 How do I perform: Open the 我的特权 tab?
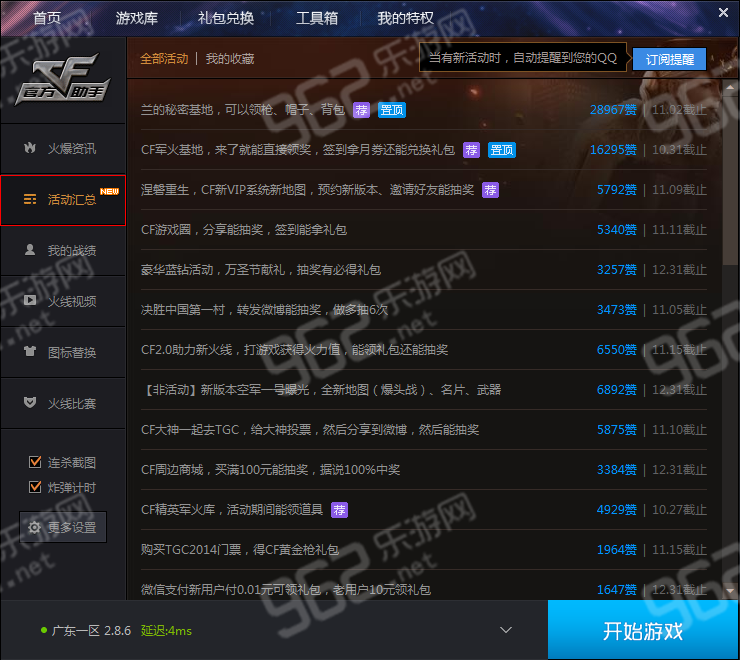coord(405,18)
